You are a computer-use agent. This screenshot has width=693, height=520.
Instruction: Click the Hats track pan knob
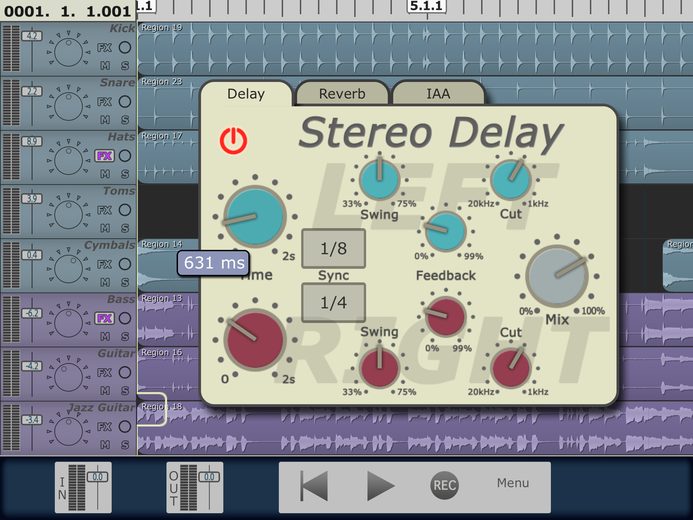click(x=68, y=161)
